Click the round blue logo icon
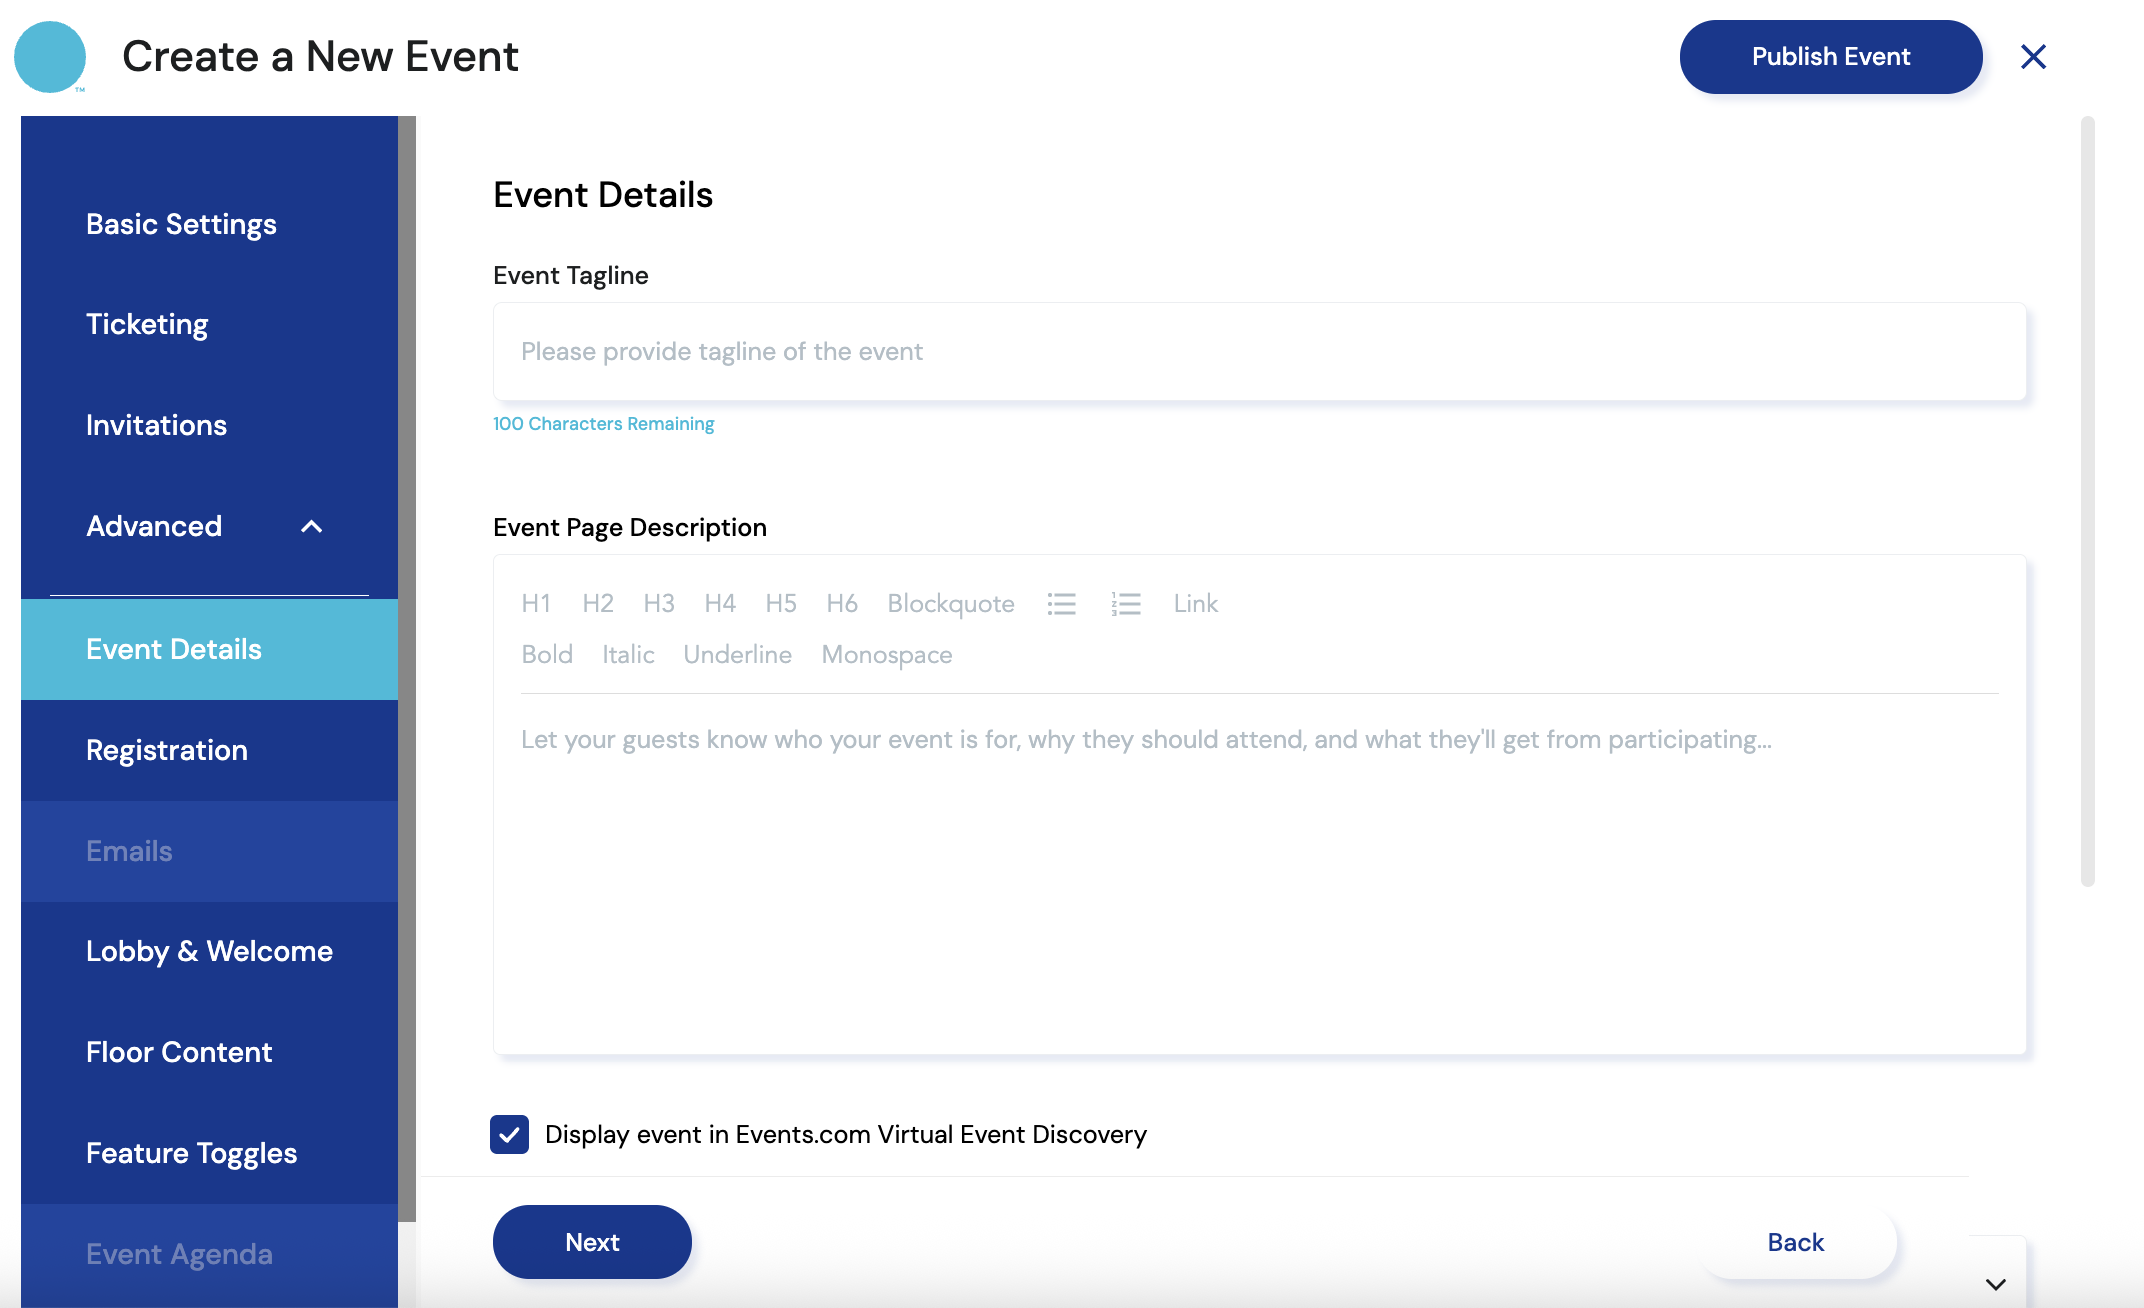 pos(50,57)
